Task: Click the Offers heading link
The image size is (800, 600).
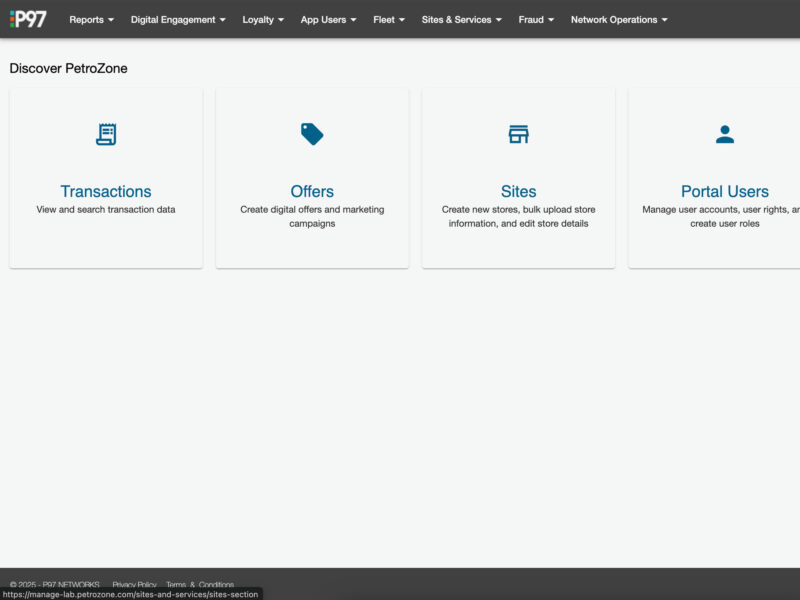Action: pyautogui.click(x=312, y=191)
